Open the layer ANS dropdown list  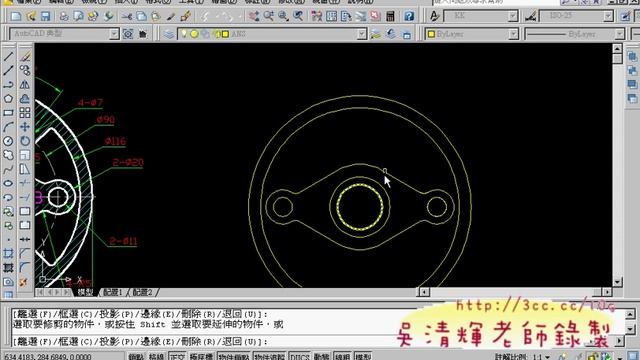[x=362, y=34]
